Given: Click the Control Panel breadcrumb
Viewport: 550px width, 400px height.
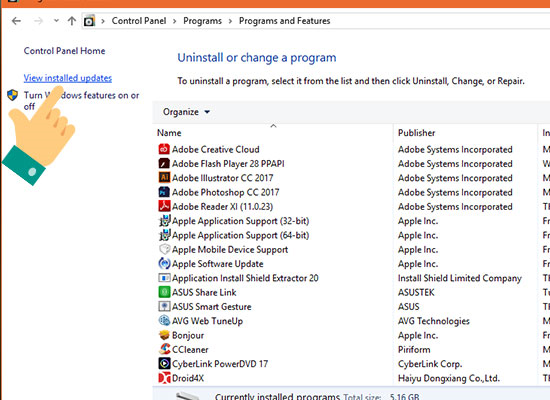Looking at the screenshot, I should (139, 21).
